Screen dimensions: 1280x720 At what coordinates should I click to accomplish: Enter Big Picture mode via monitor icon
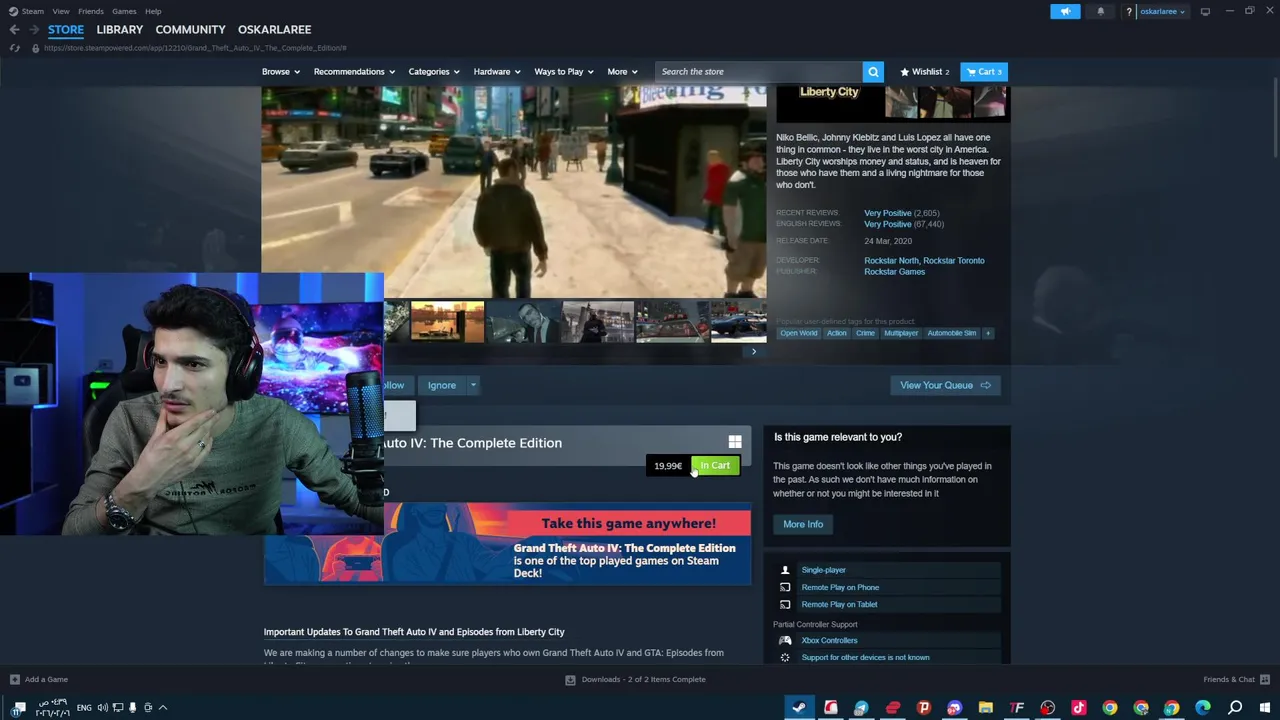tap(1205, 11)
